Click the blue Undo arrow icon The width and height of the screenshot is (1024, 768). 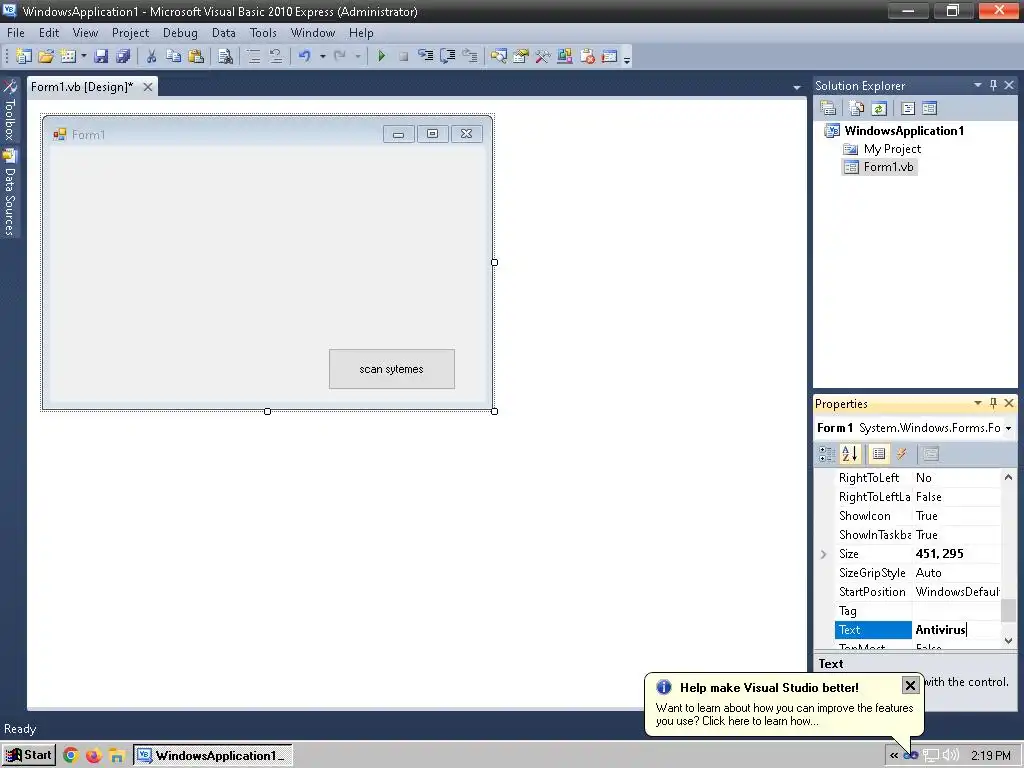[304, 56]
